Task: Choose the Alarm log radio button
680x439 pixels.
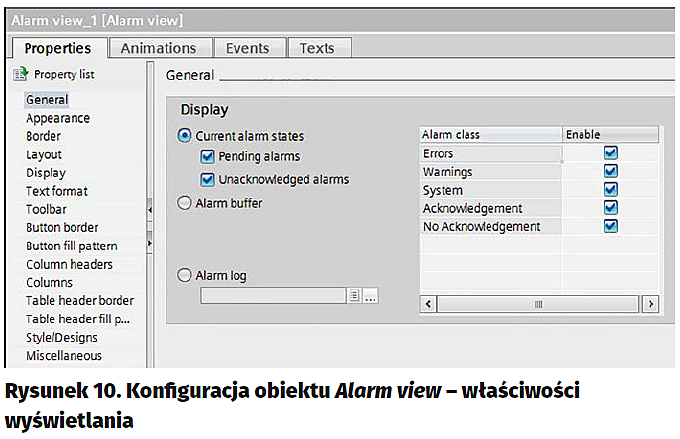Action: pos(183,275)
